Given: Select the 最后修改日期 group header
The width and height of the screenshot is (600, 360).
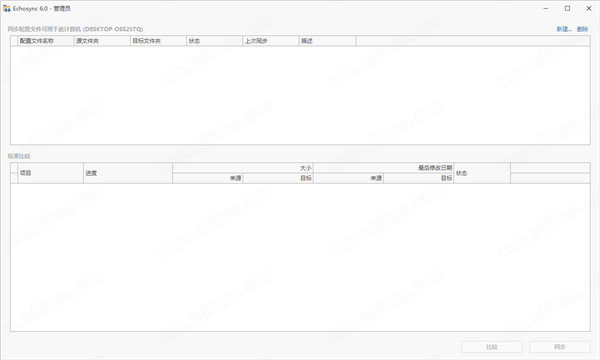Looking at the screenshot, I should click(x=383, y=168).
